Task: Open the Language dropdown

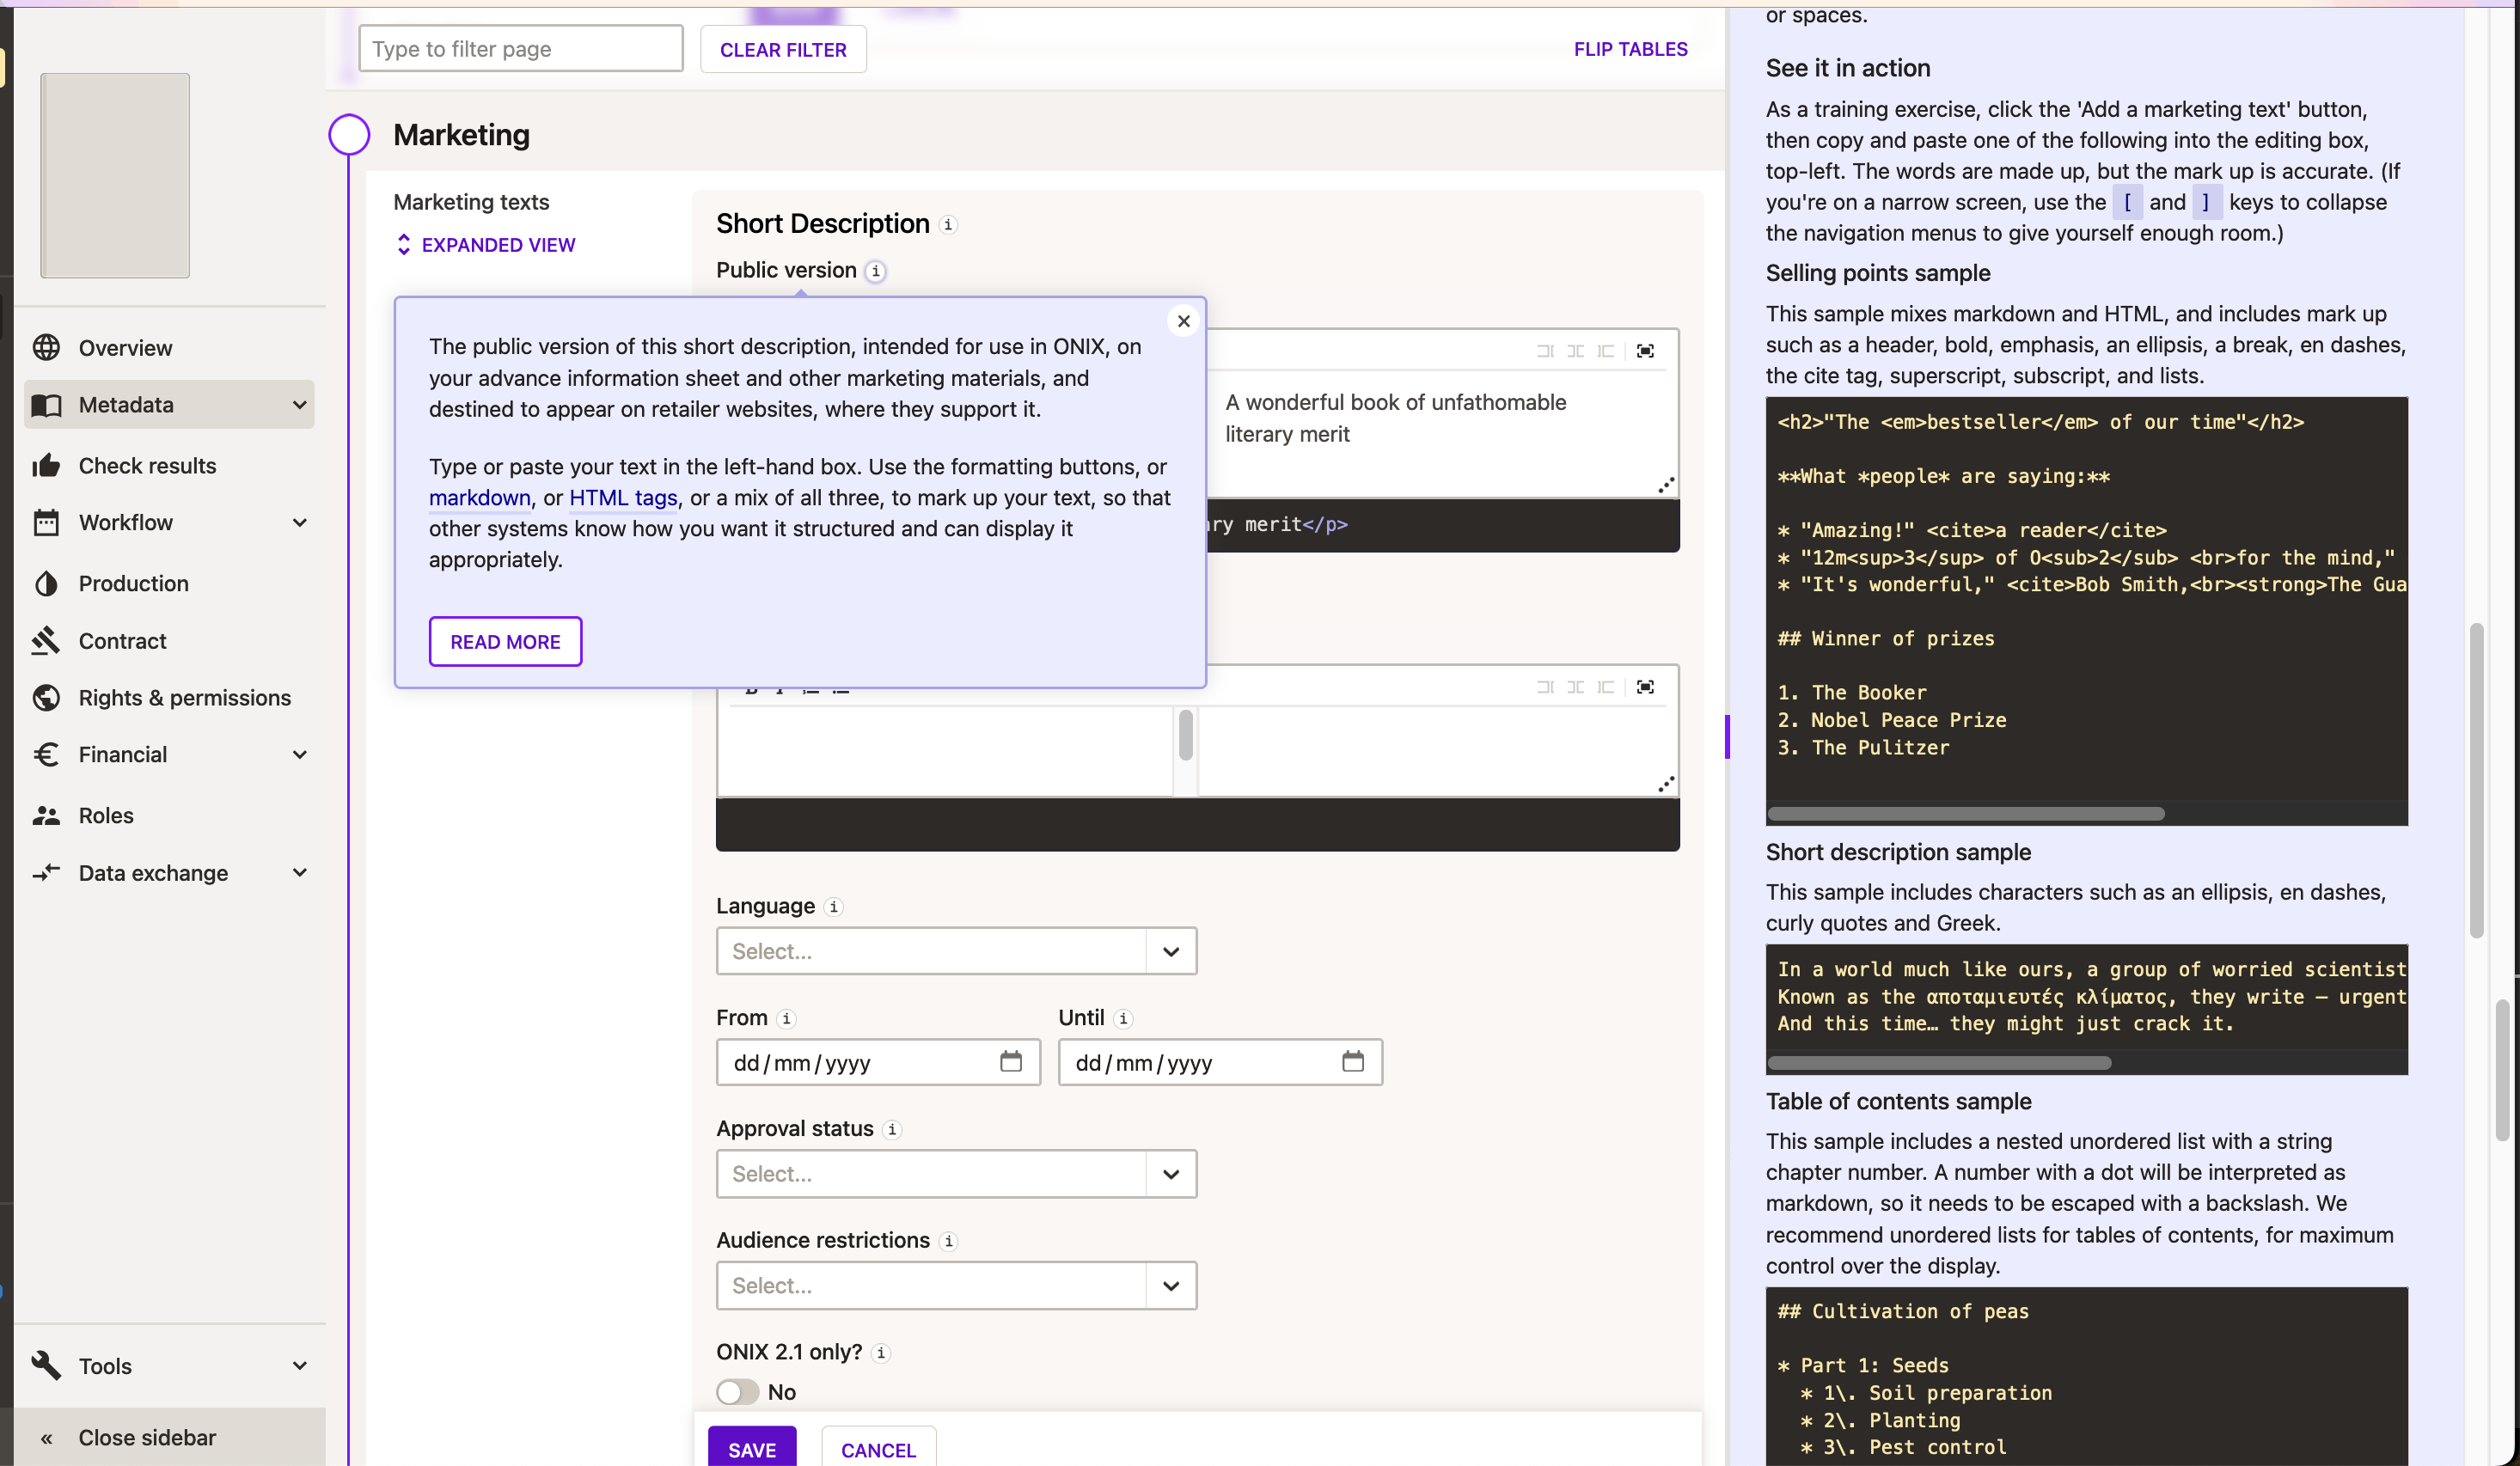Action: pyautogui.click(x=956, y=951)
